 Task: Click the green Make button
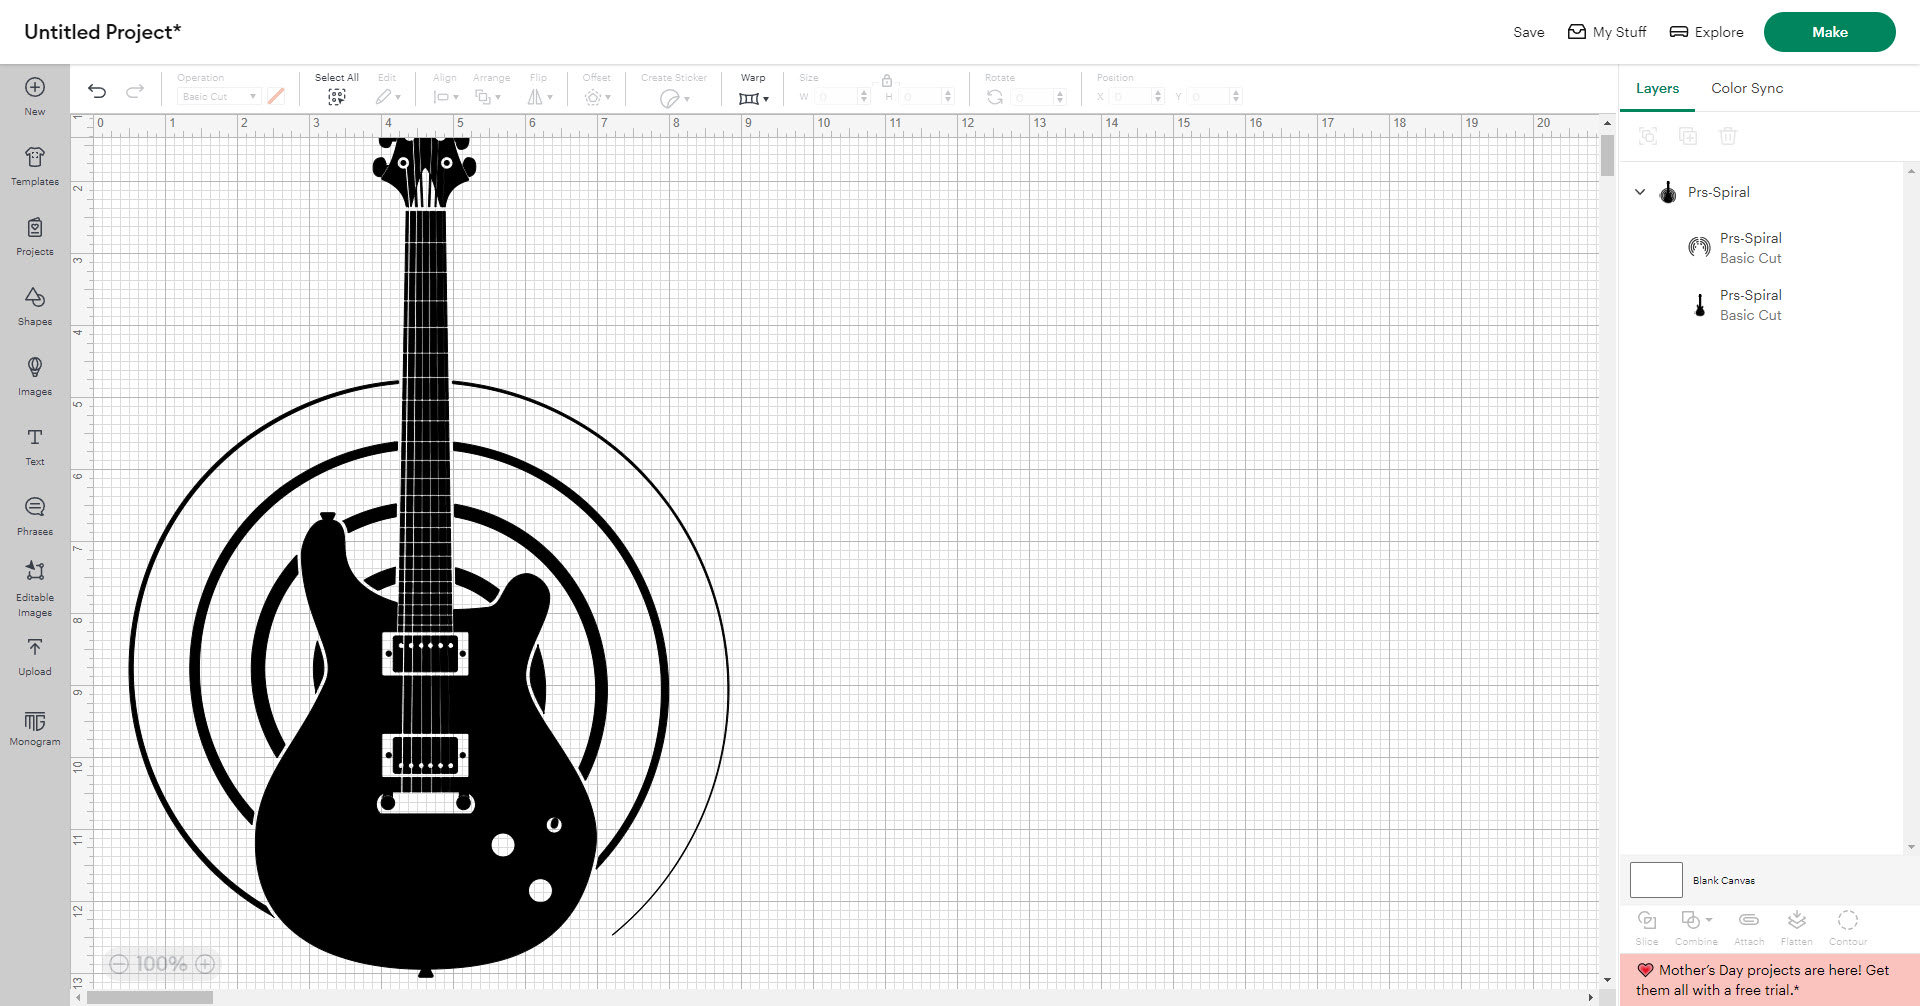[1829, 31]
